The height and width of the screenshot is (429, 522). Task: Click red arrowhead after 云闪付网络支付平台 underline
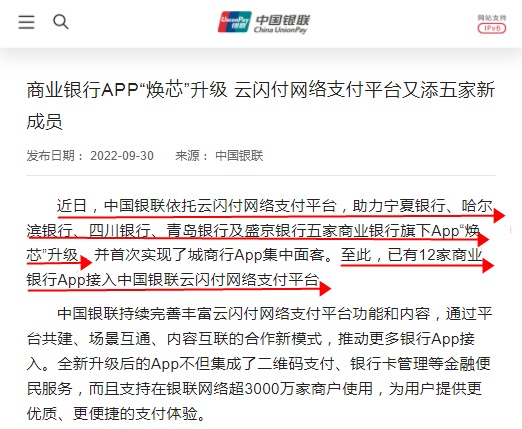pos(325,289)
